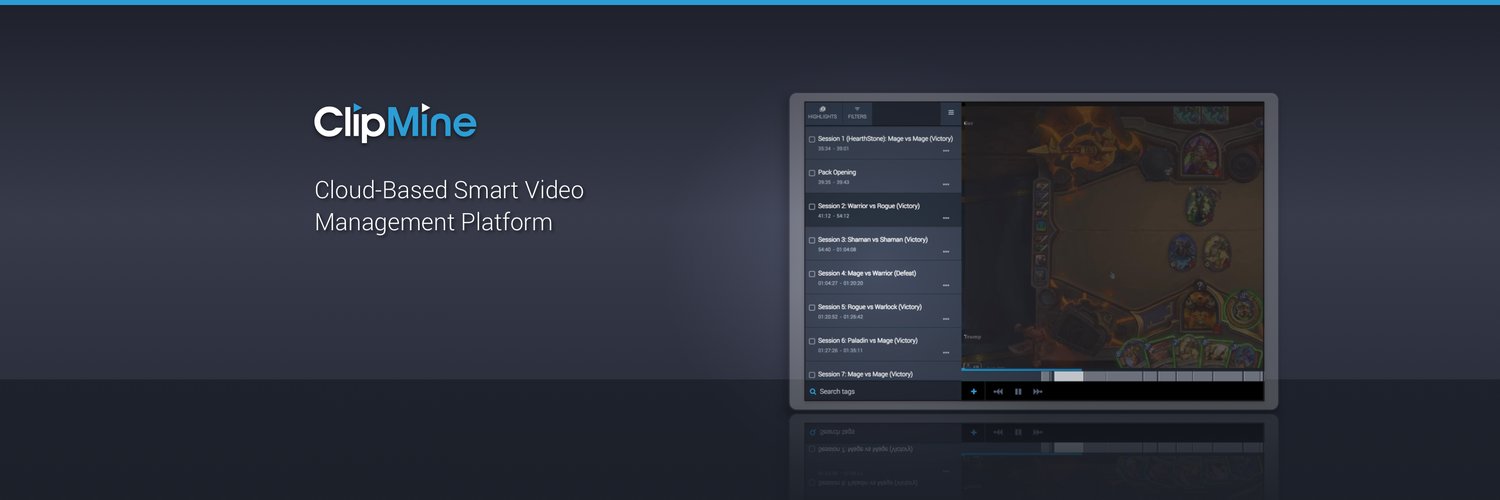Open more options for Session 2
The height and width of the screenshot is (500, 1500).
tap(946, 218)
